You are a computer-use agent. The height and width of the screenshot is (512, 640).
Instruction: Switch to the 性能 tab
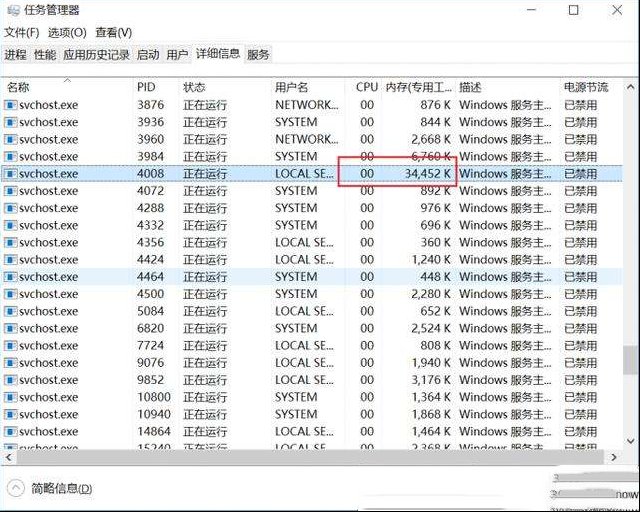[45, 54]
